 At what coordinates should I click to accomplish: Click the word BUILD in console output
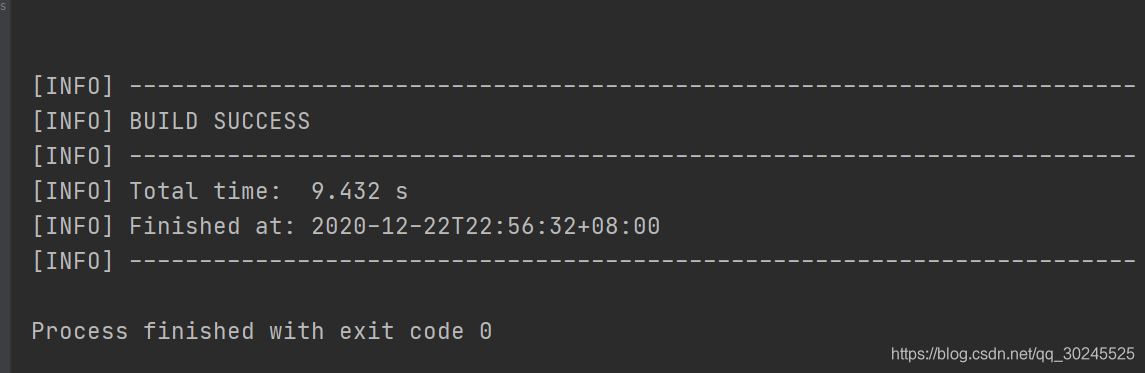(164, 121)
